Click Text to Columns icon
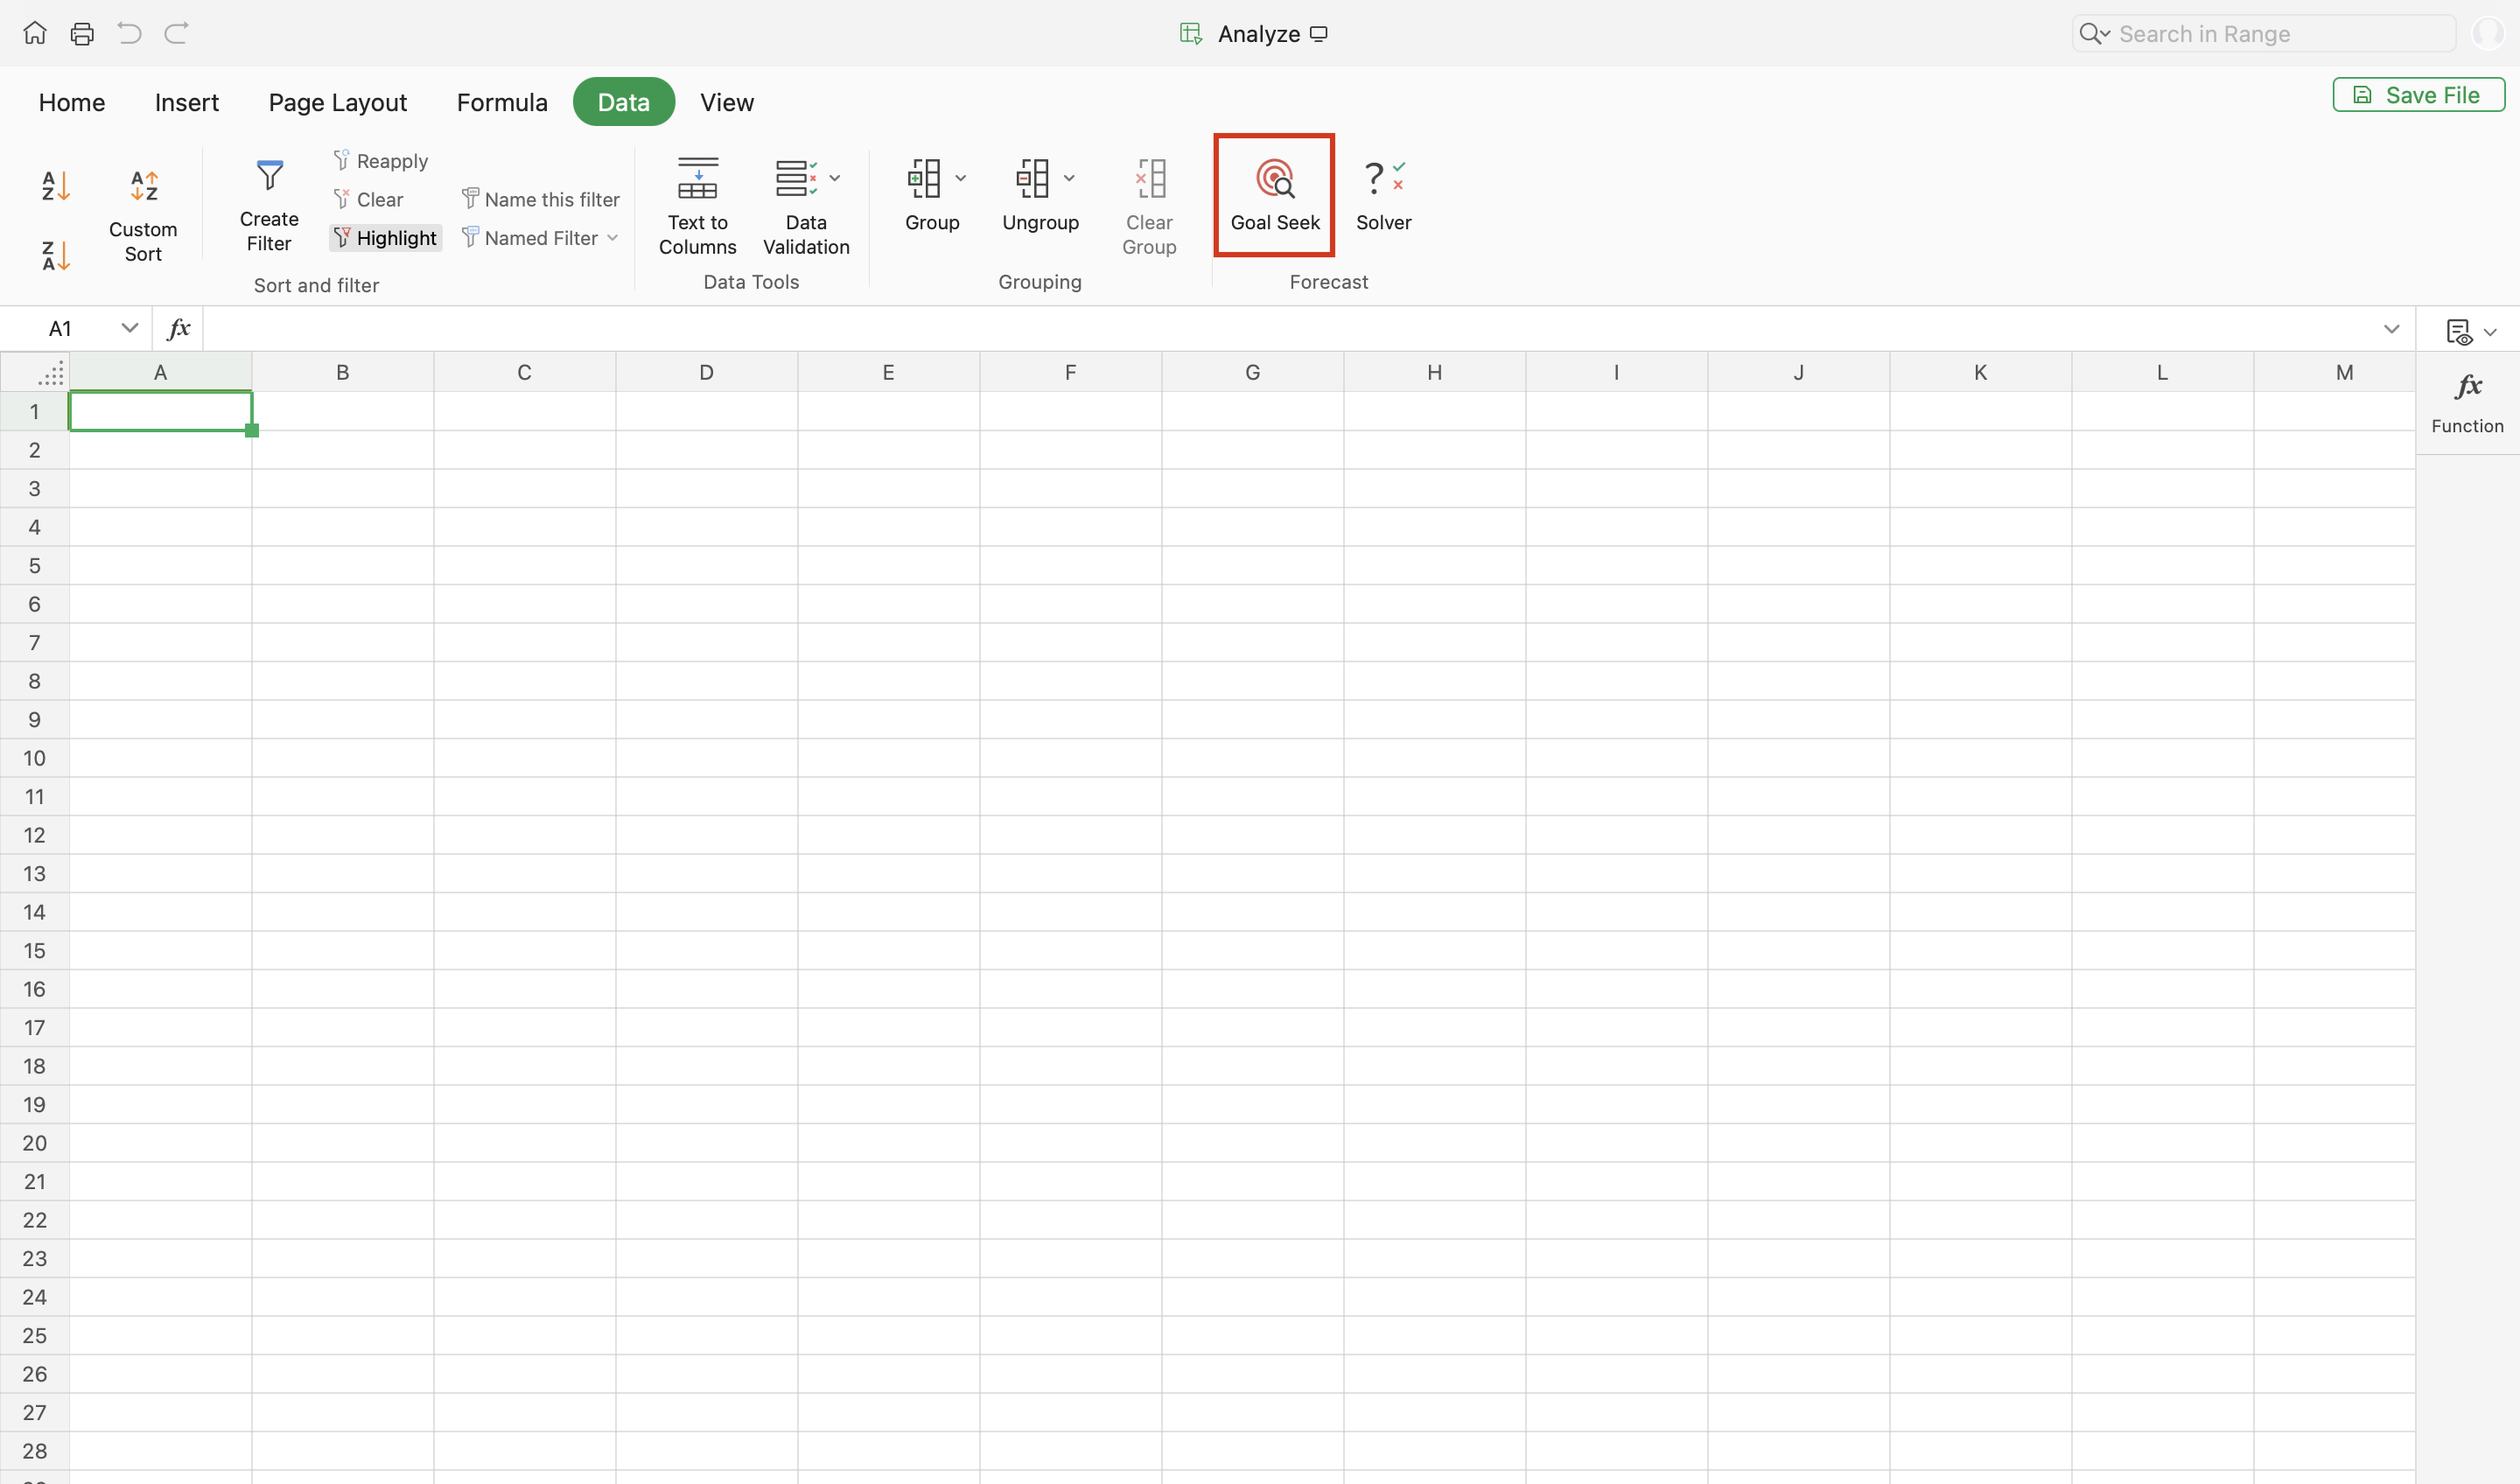This screenshot has width=2520, height=1484. tap(697, 180)
